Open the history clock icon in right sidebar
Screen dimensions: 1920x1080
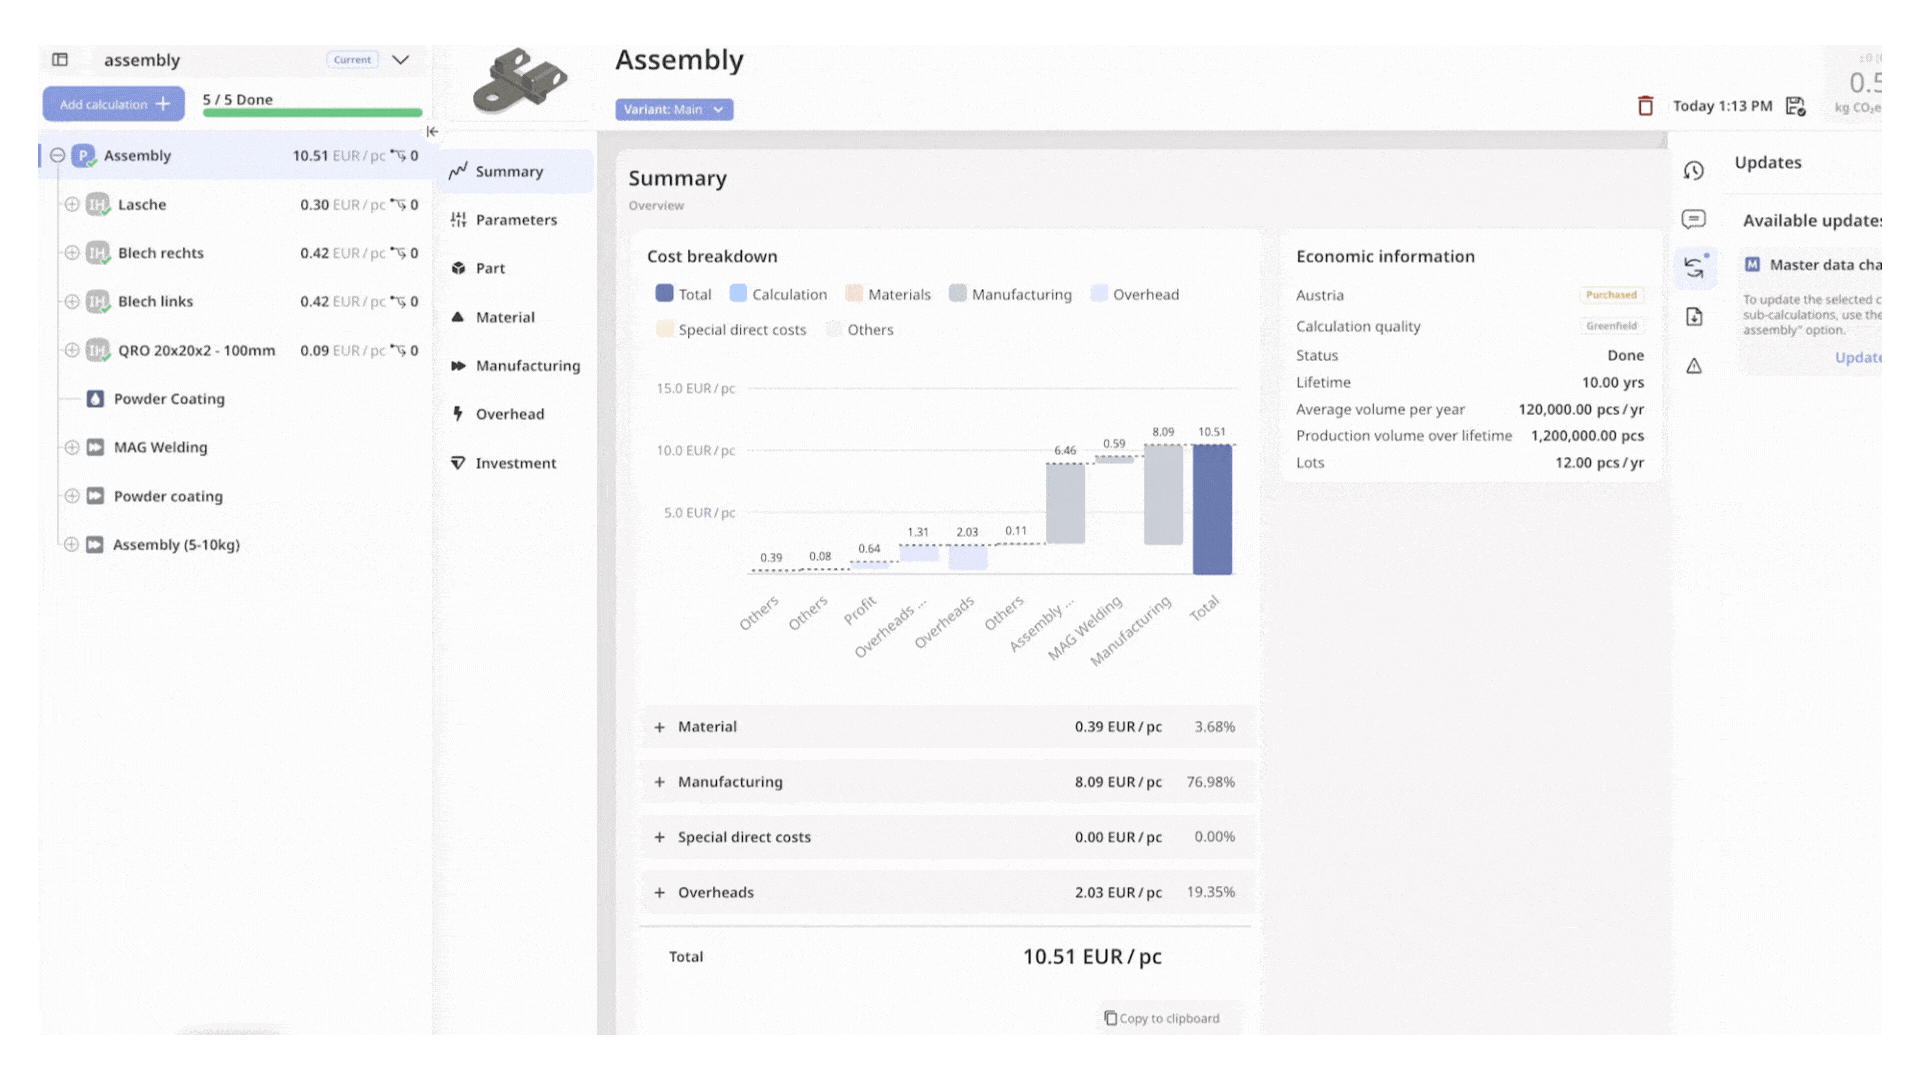(1693, 171)
